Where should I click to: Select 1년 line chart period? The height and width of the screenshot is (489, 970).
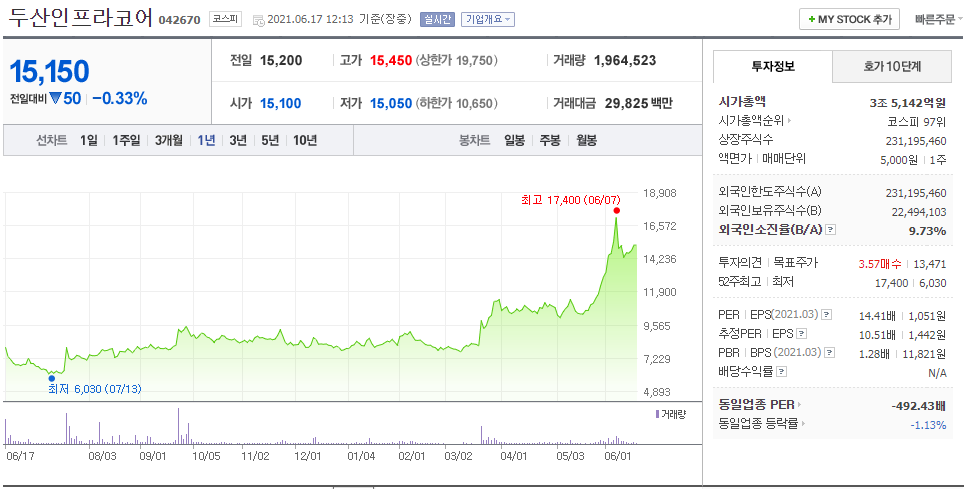(x=206, y=141)
